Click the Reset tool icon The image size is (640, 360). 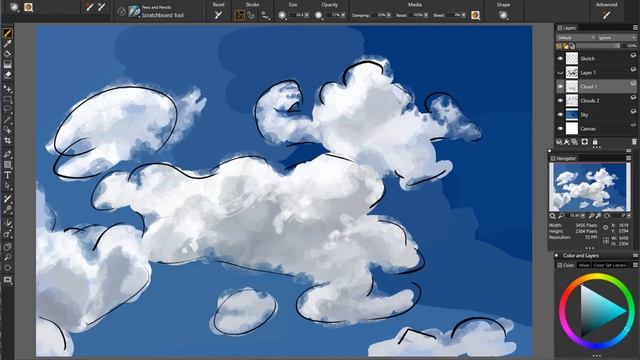[218, 15]
